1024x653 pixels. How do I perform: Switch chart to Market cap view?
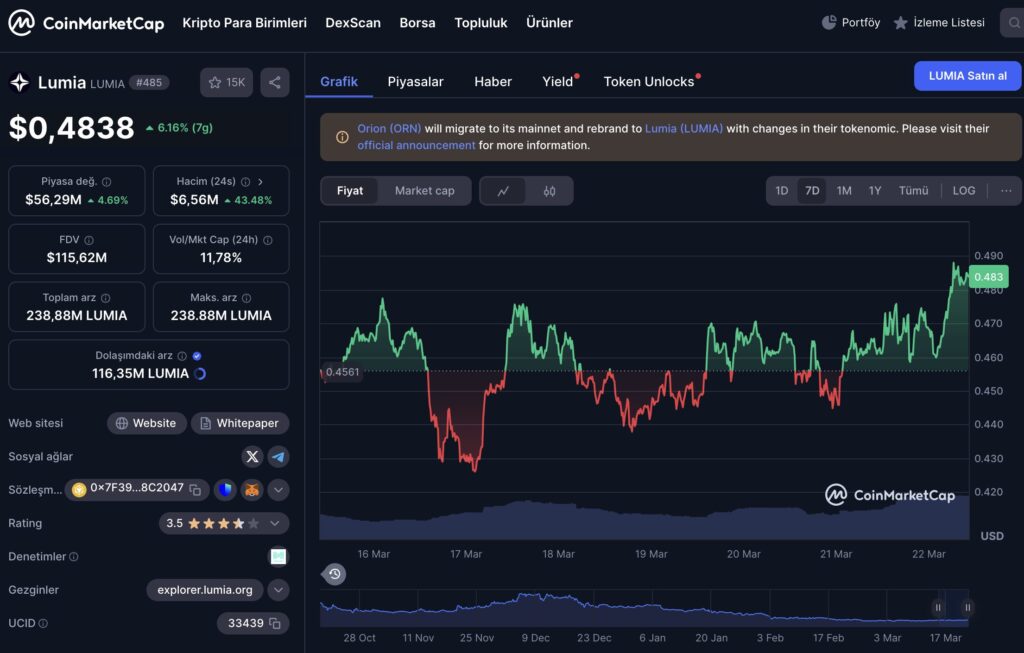pos(424,191)
